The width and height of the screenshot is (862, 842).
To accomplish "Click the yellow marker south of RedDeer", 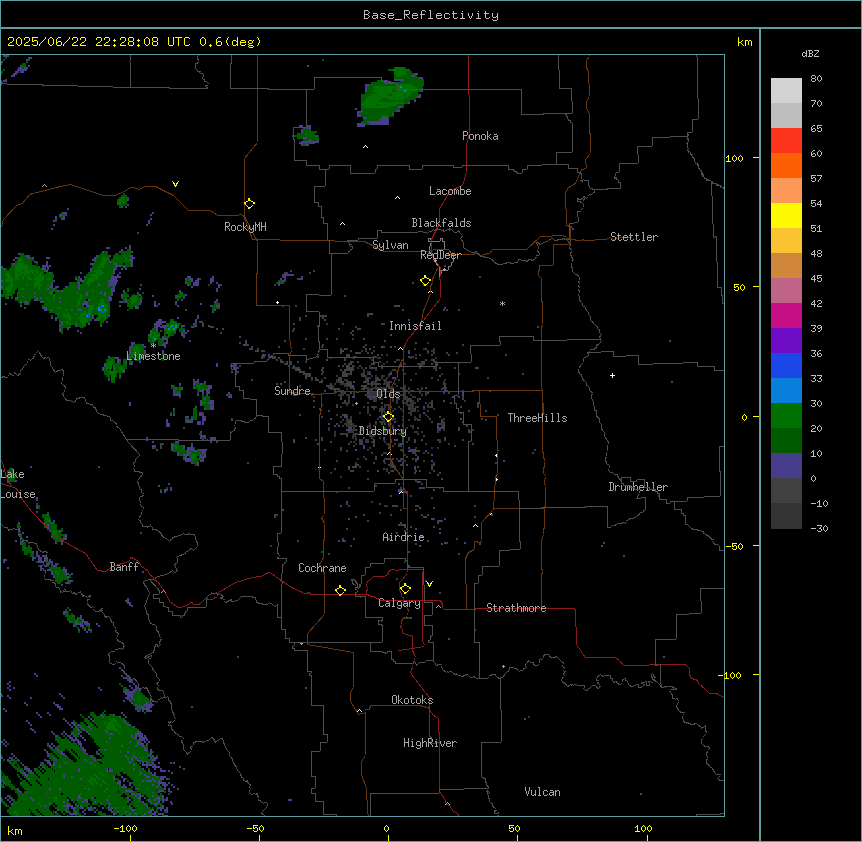I will (425, 281).
